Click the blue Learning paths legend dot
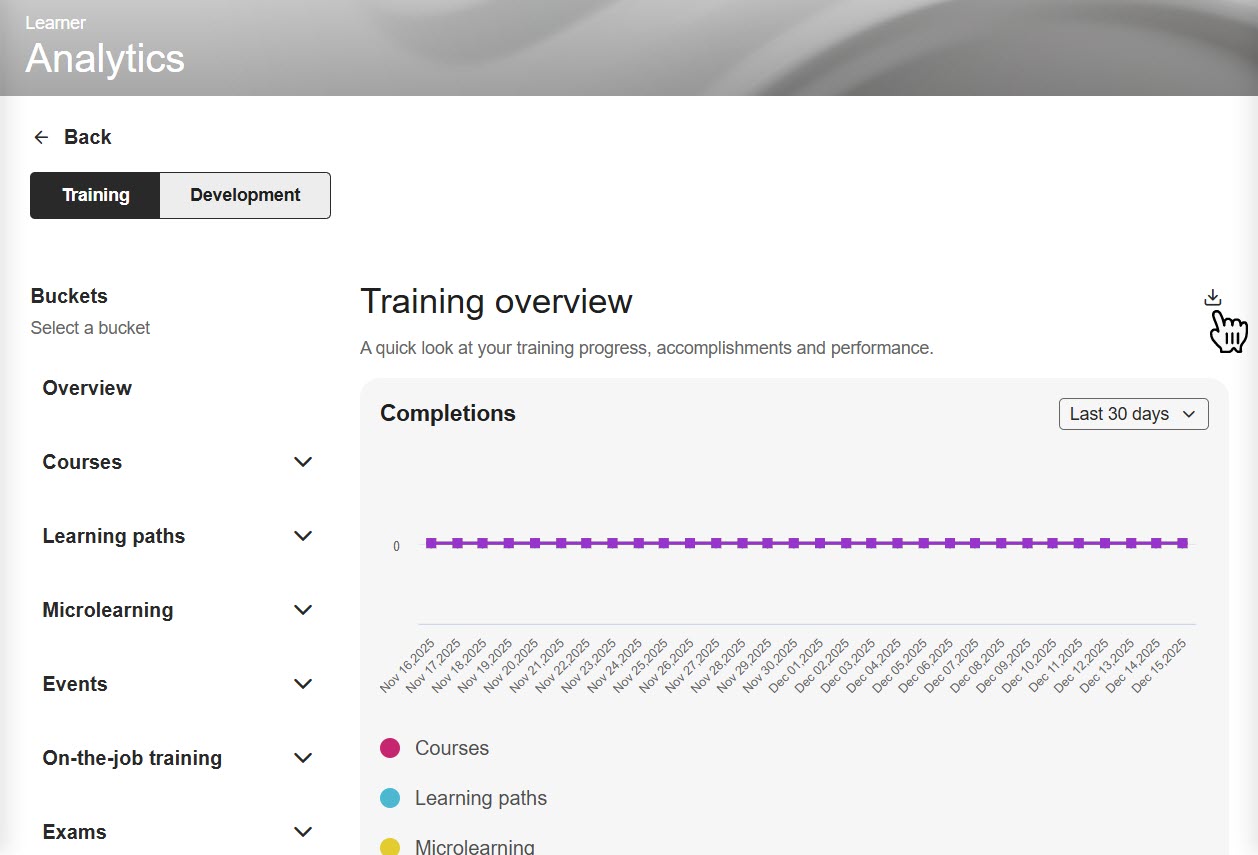Screen dimensions: 1258x855 tap(390, 798)
